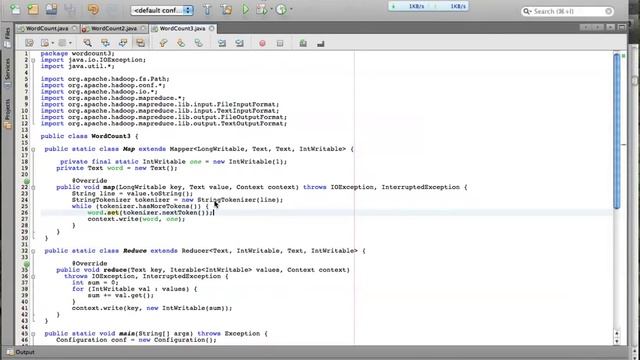Open the search magnifier options dropdown

point(527,11)
